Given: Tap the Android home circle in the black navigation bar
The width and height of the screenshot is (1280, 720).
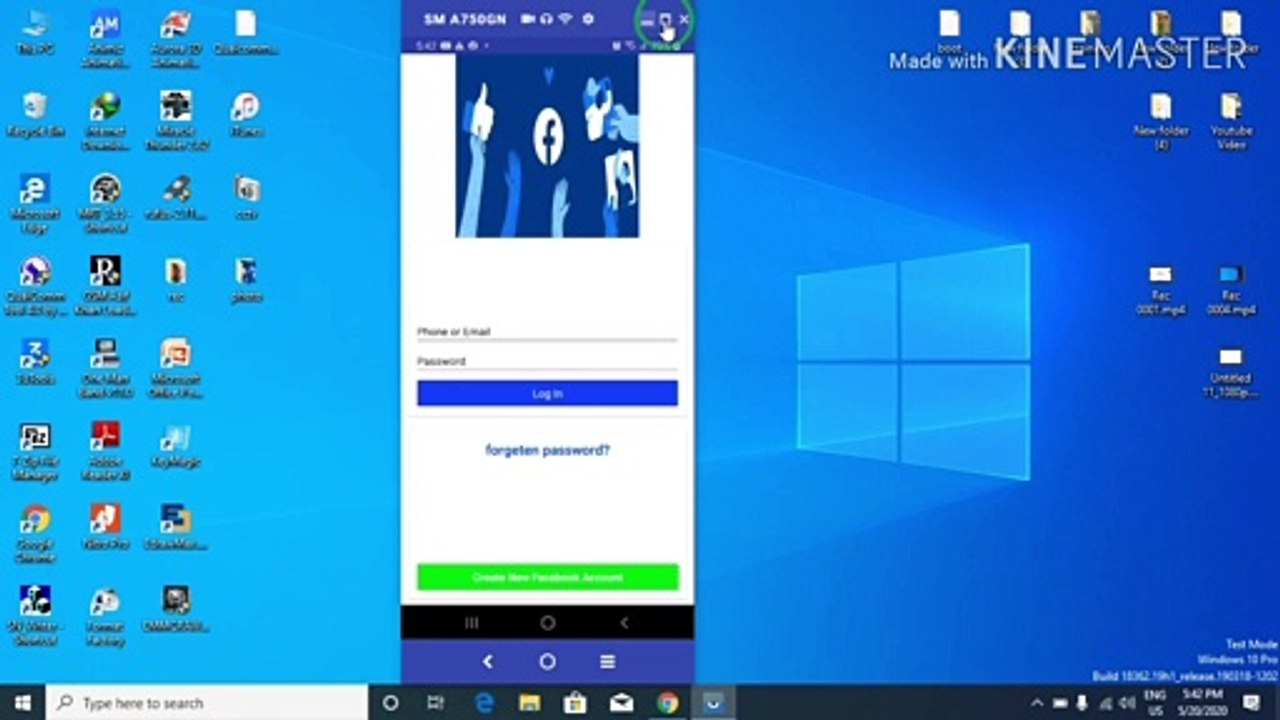Looking at the screenshot, I should click(547, 622).
